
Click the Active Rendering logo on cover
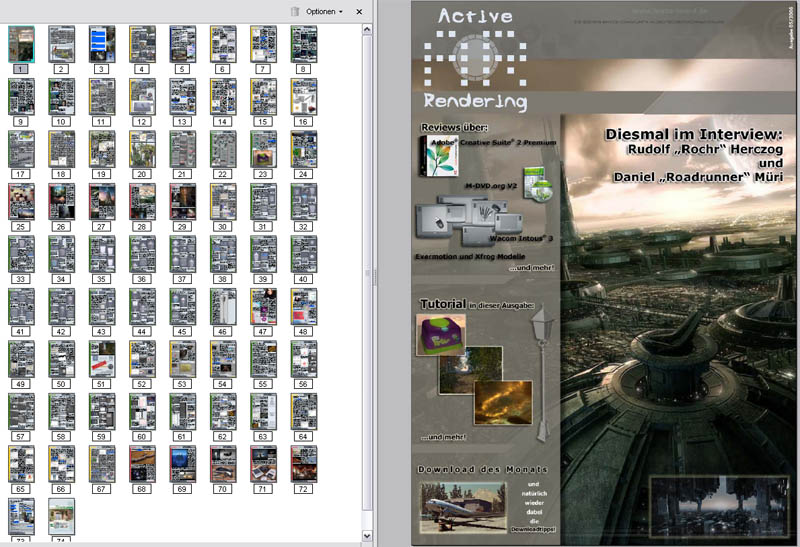tap(475, 59)
